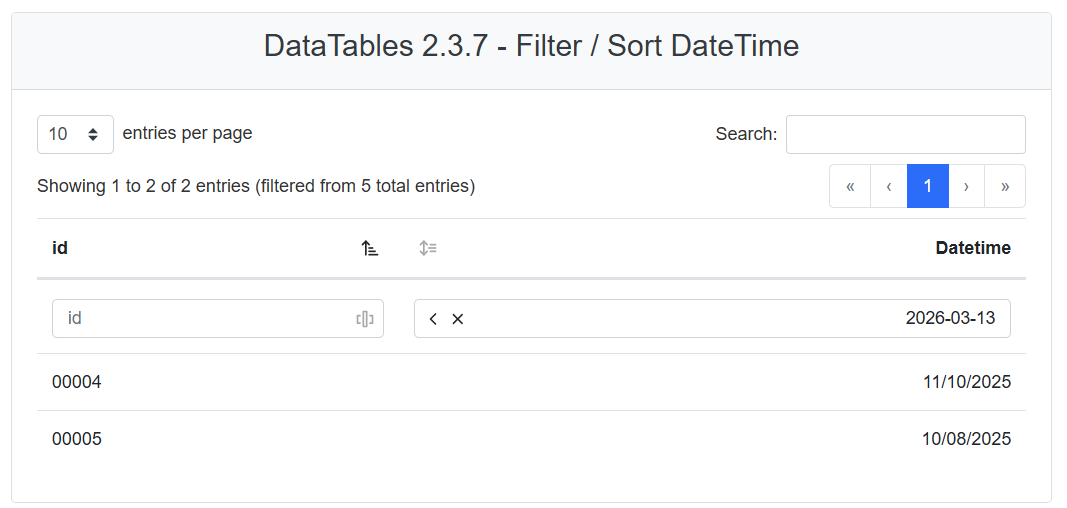
Task: Click the sort icon in Datetime column
Action: [x=428, y=248]
